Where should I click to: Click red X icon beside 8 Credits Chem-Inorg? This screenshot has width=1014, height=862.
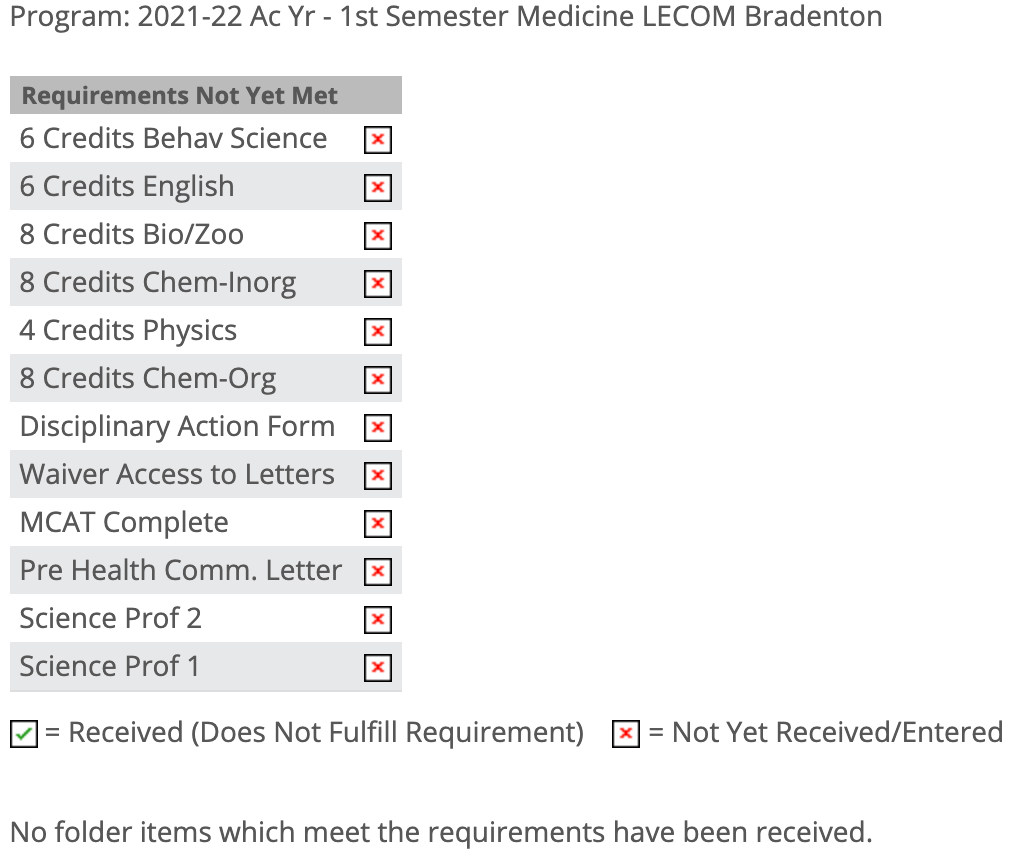click(377, 284)
